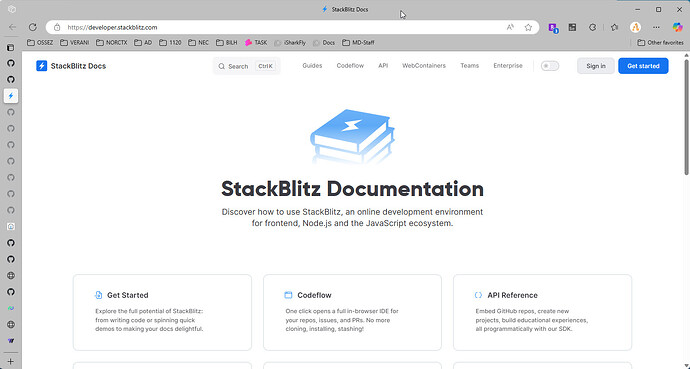Screen dimensions: 690x369
Task: Click the Sign in button
Action: (596, 66)
